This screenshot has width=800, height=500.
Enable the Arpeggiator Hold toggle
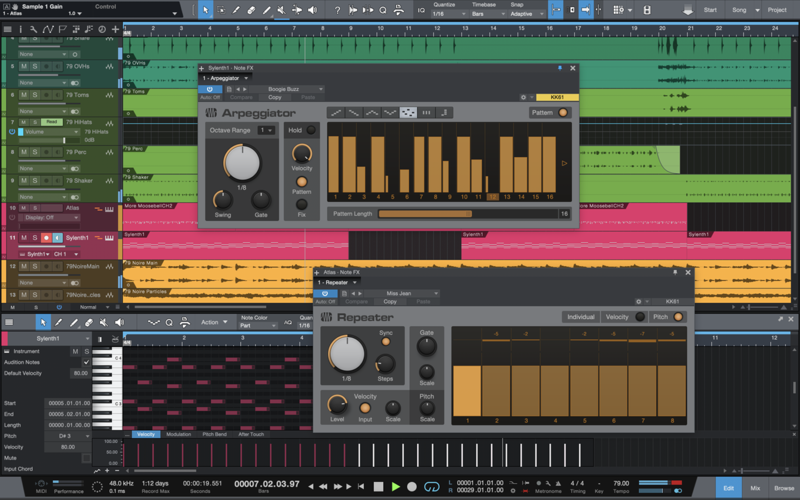pos(311,130)
